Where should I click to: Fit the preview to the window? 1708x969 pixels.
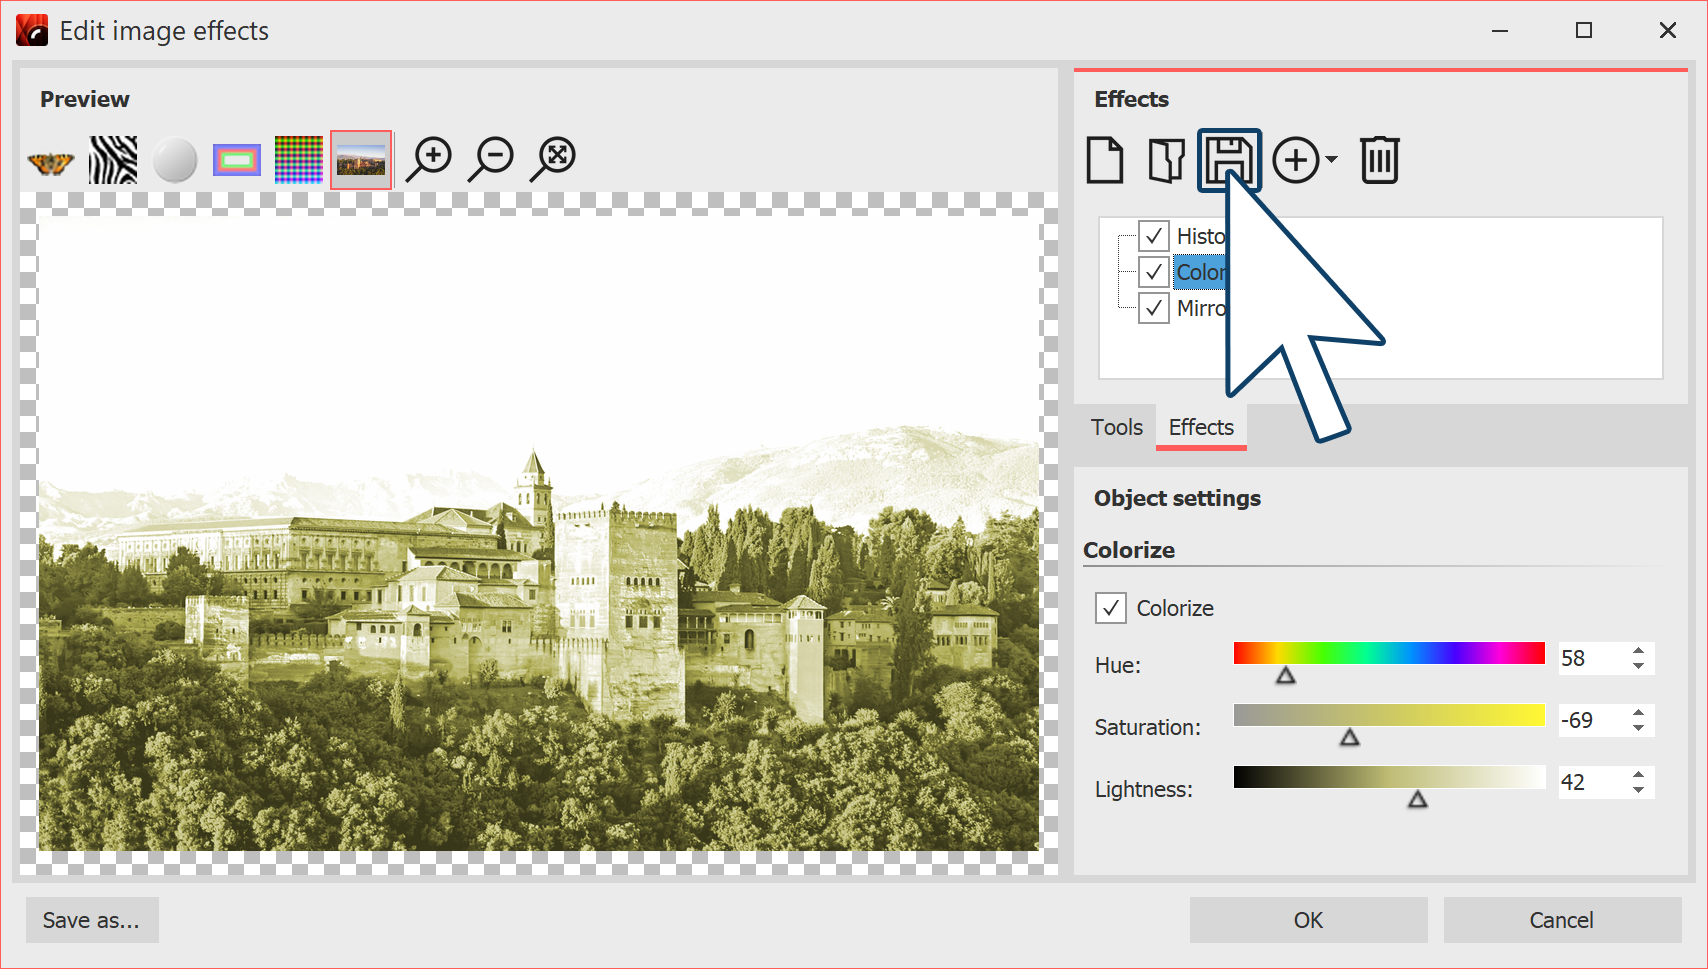[553, 157]
